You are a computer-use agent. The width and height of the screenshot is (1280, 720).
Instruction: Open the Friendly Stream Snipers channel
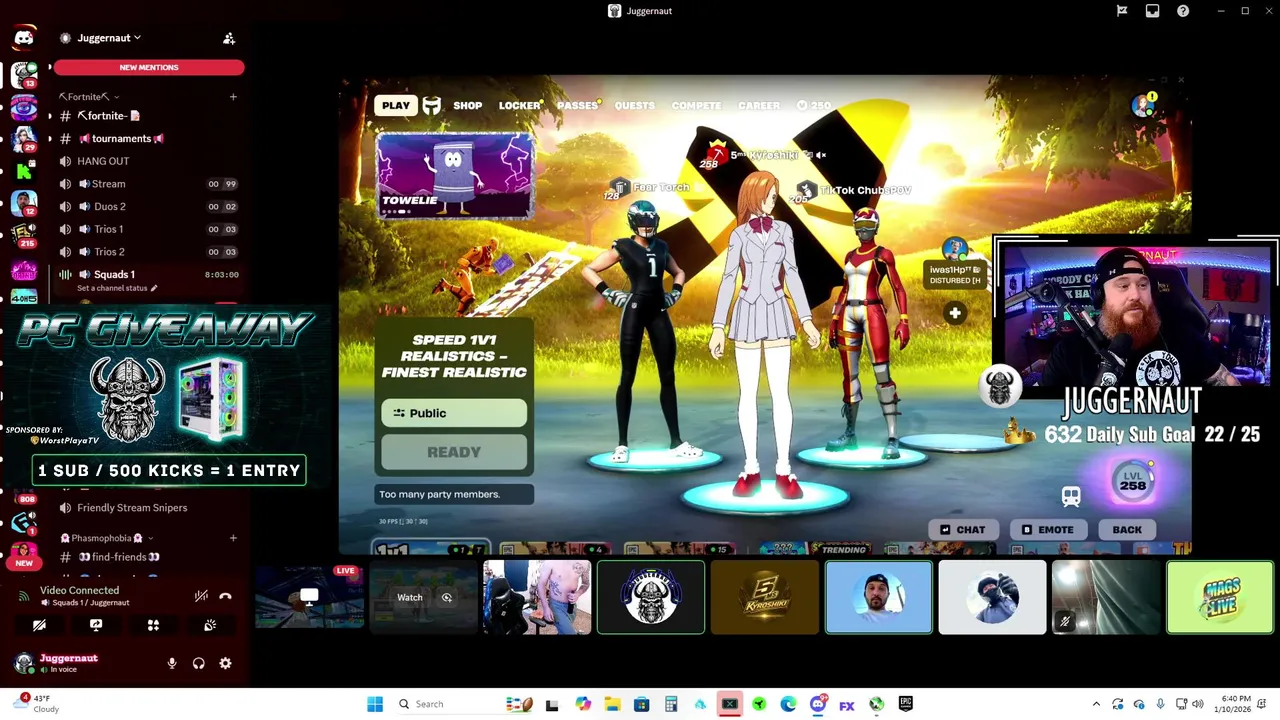[x=149, y=507]
